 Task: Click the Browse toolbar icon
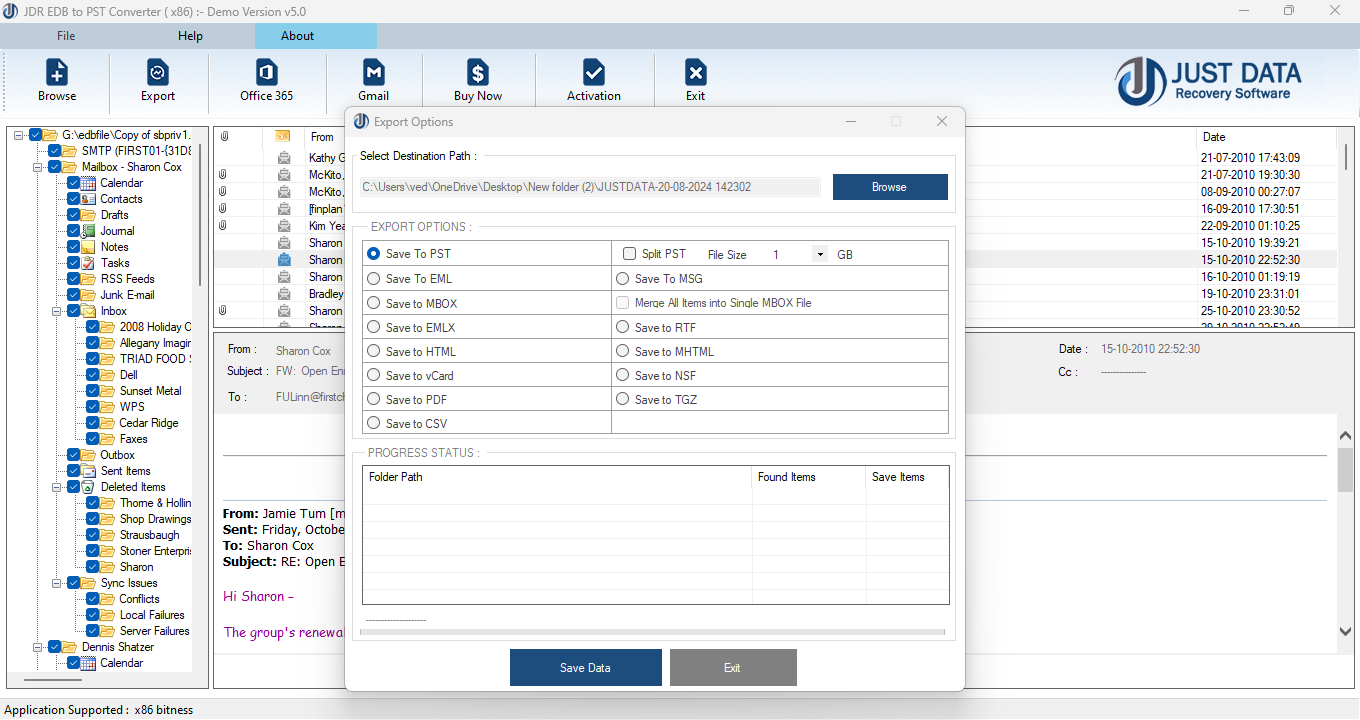point(57,73)
